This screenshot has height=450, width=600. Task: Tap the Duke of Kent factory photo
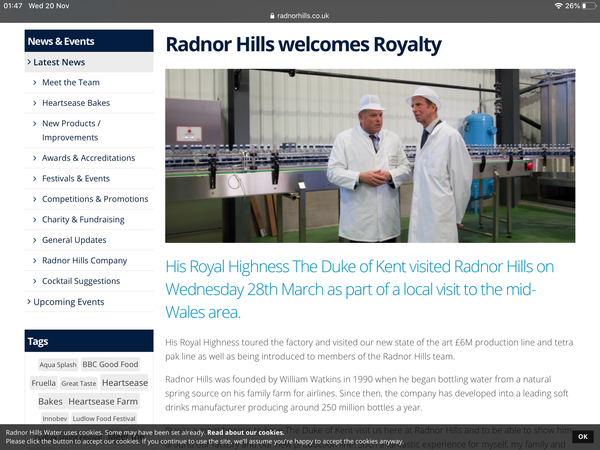(370, 156)
